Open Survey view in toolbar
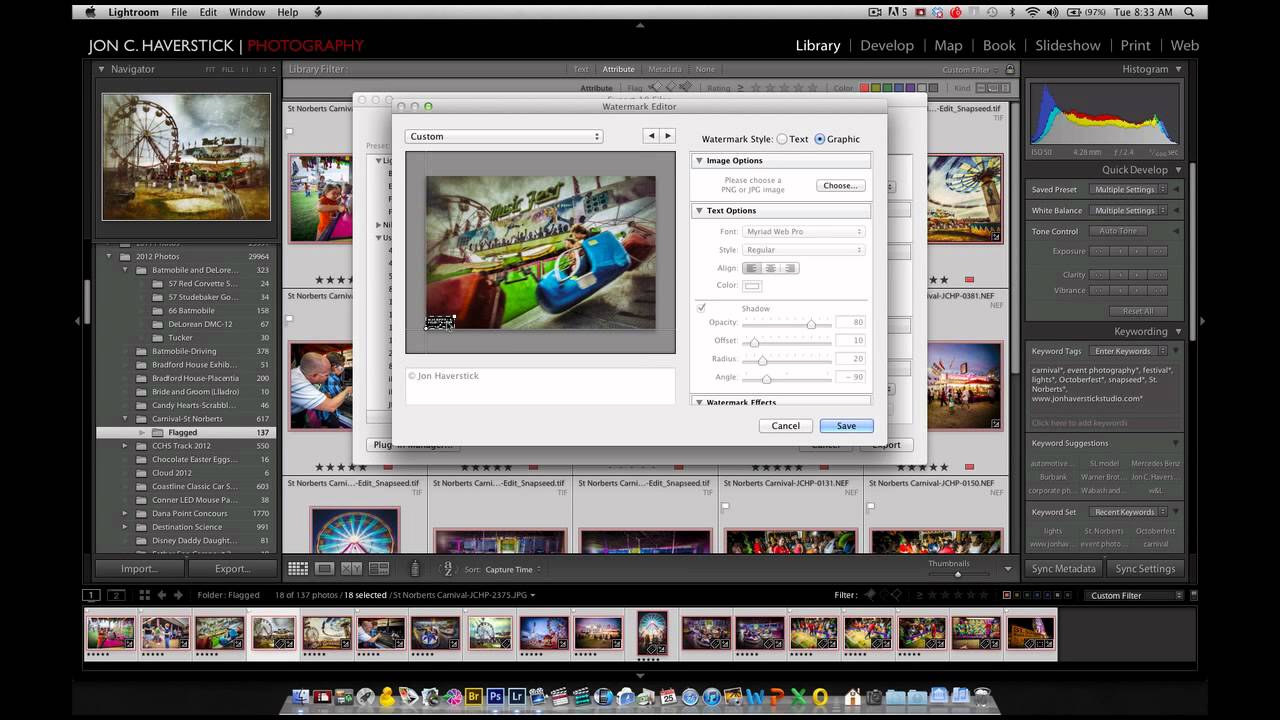 pyautogui.click(x=378, y=569)
